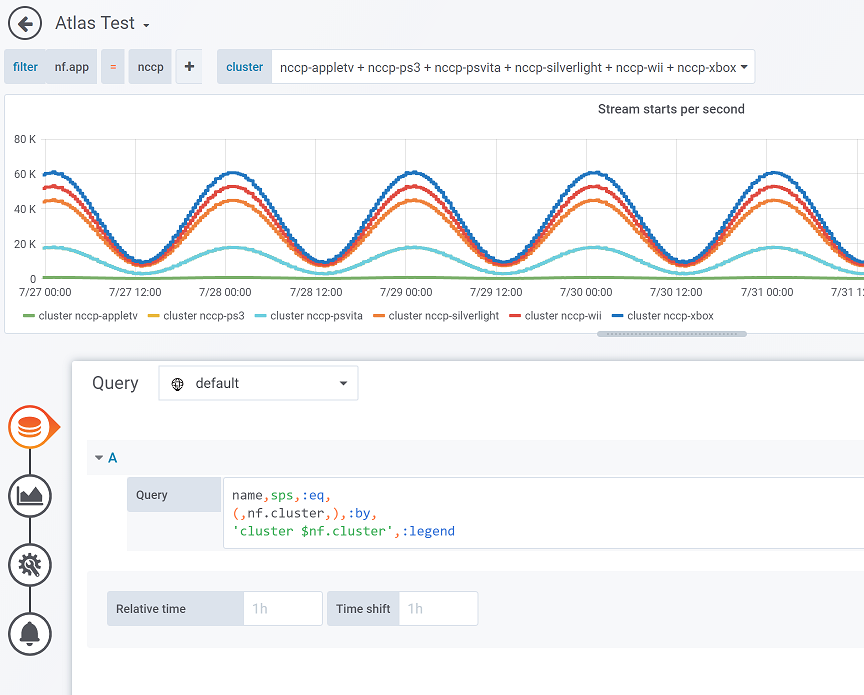Open the Visualization chart icon tab
The width and height of the screenshot is (864, 695).
pyautogui.click(x=30, y=495)
